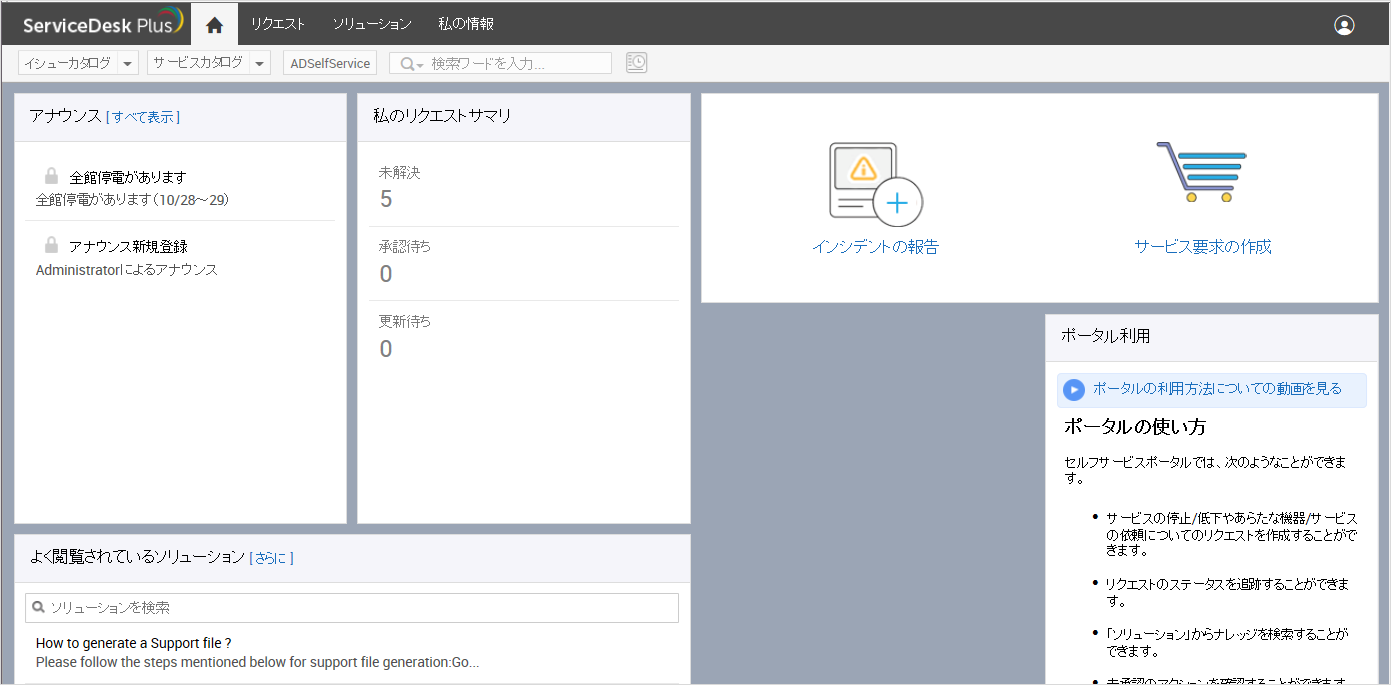Click サービス要求の作成 link
The image size is (1391, 685).
pos(1203,247)
